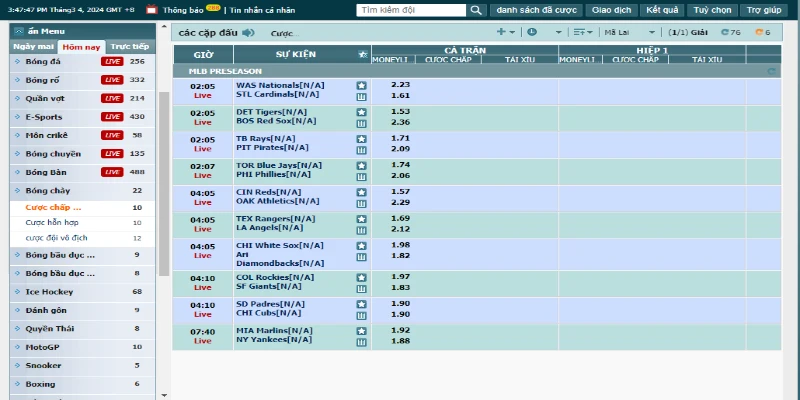Favorite the SD Padres vs CHI Cubs match

tap(361, 304)
